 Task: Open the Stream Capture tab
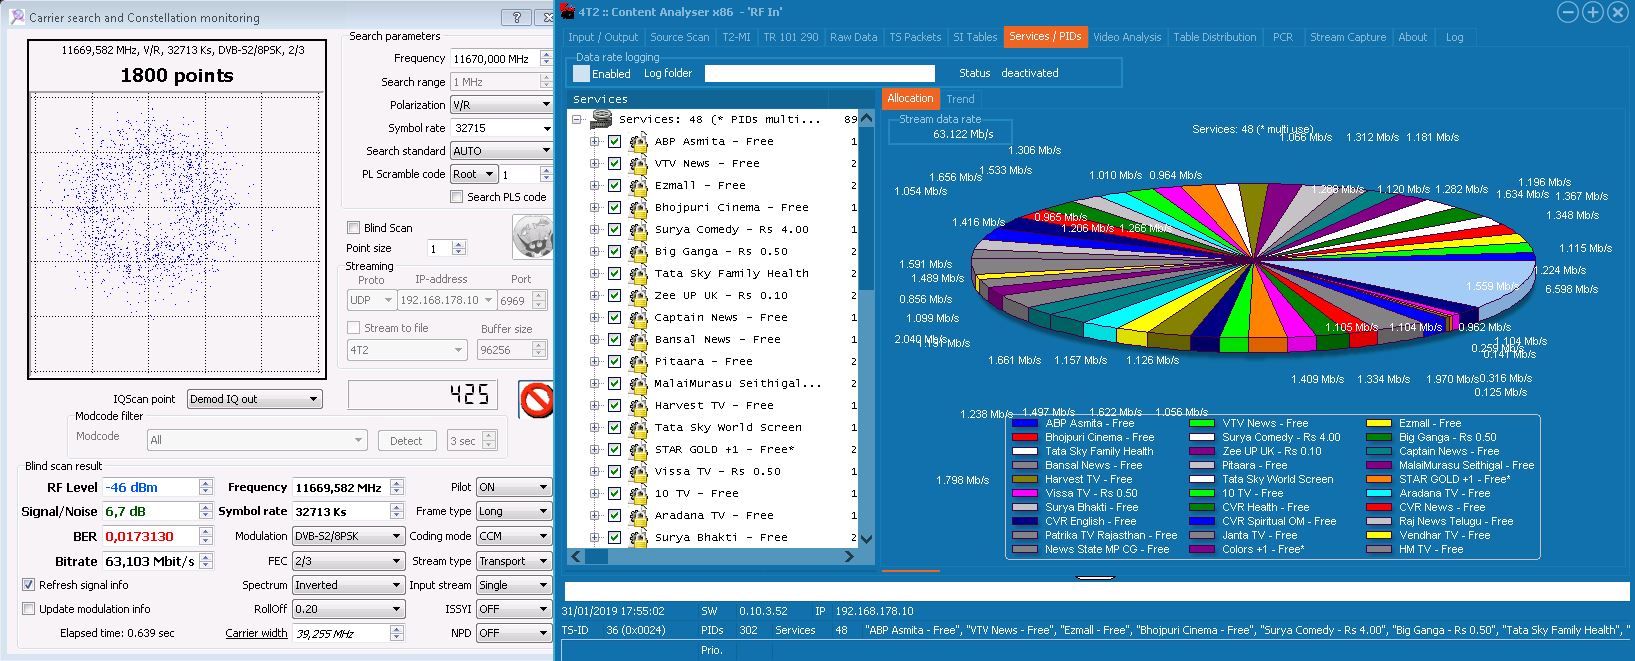click(x=1348, y=37)
